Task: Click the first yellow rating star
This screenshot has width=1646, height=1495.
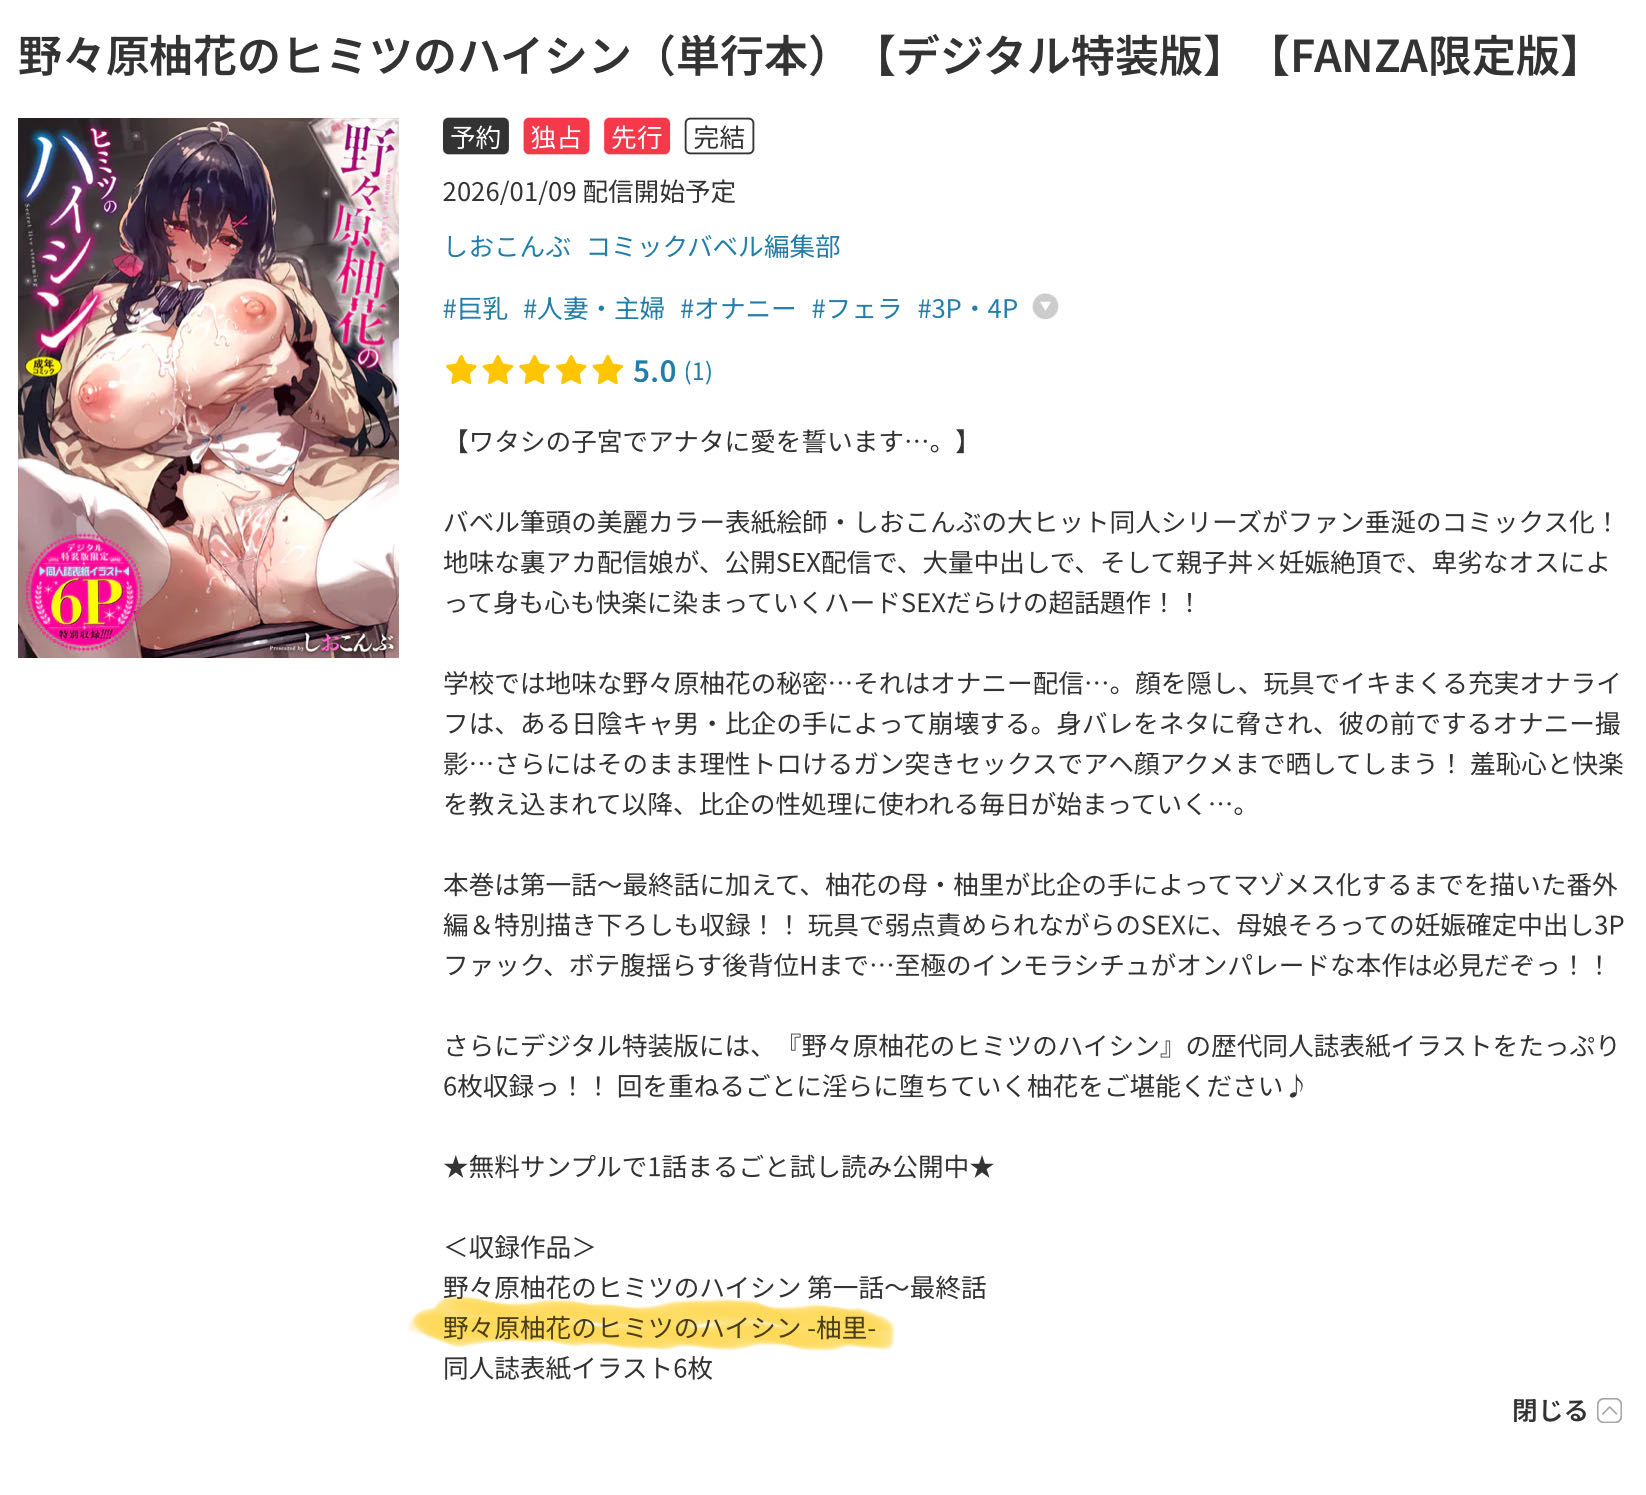Action: click(x=461, y=371)
